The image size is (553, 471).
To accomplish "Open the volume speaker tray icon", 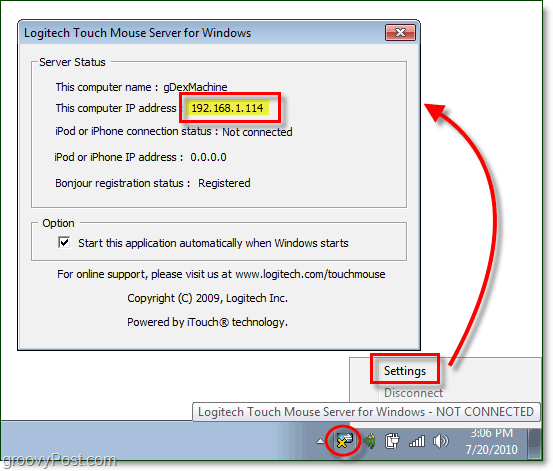I will [441, 441].
